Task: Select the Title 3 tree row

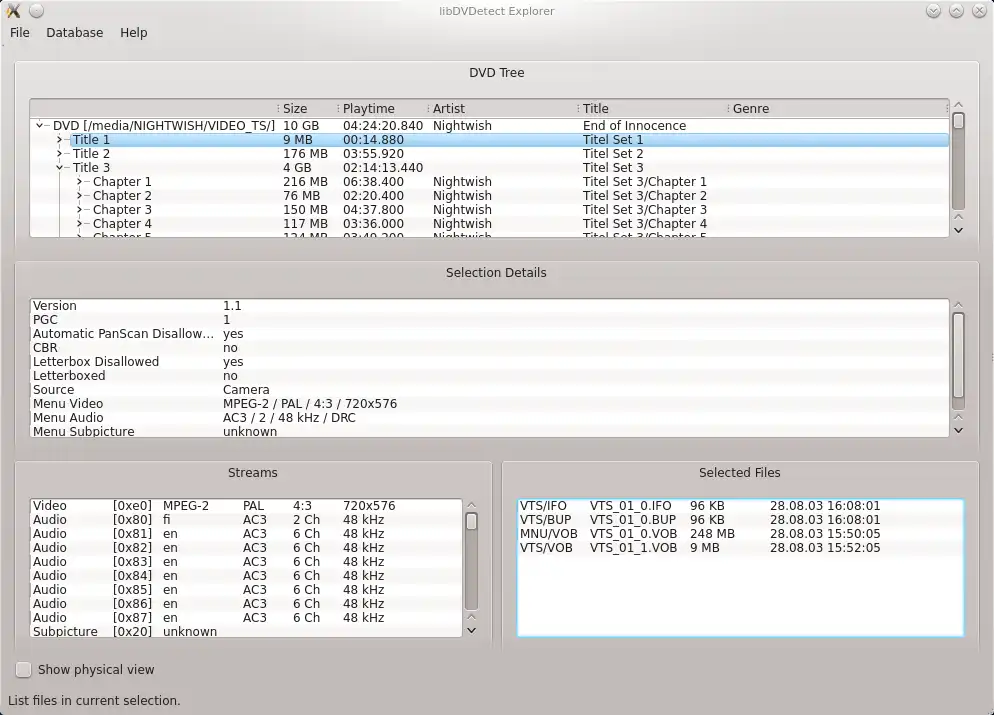Action: 489,167
